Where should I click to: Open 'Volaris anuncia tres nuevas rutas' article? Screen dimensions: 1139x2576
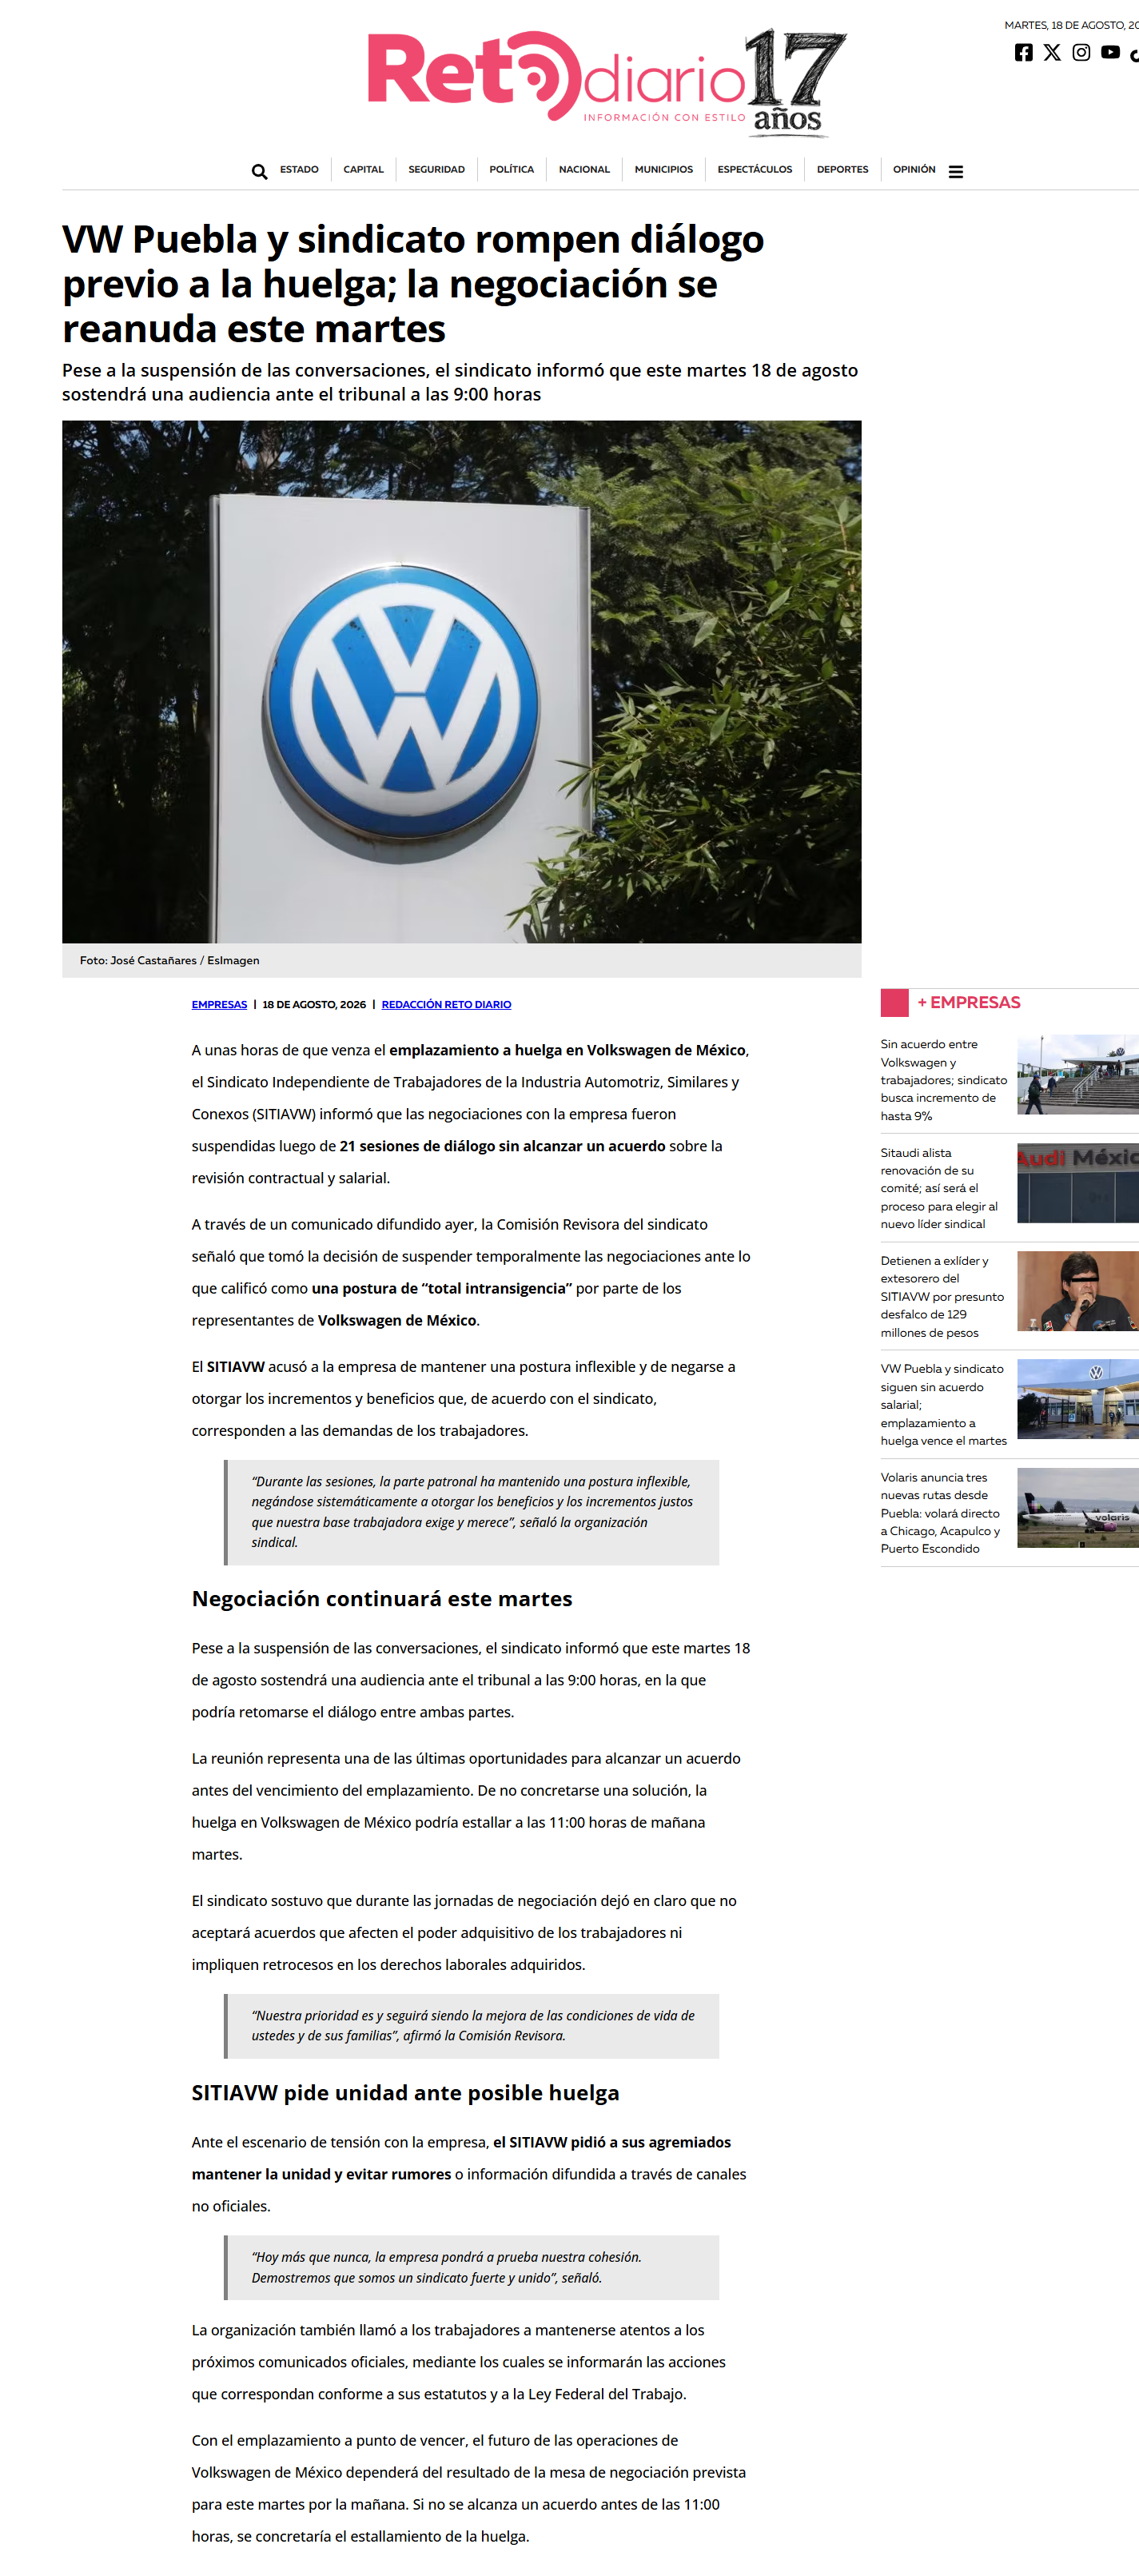pyautogui.click(x=940, y=1512)
